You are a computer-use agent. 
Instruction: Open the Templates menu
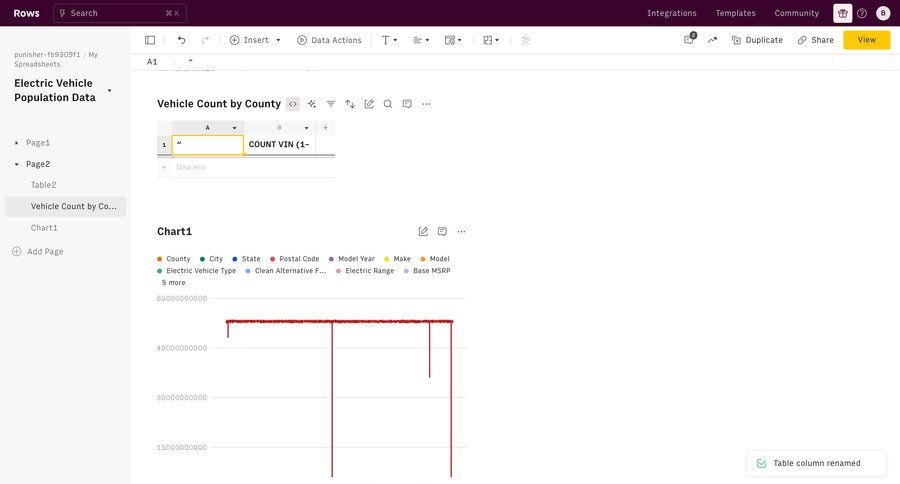735,13
